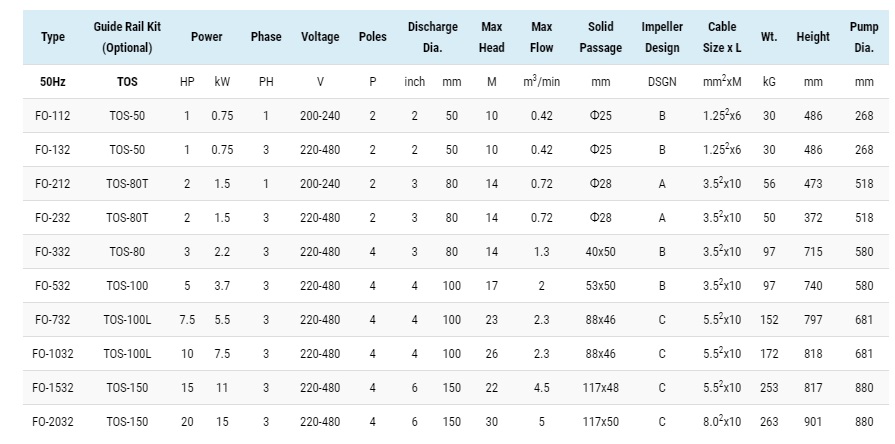895x444 pixels.
Task: Click the 117x48 solid passage cell
Action: coord(600,388)
